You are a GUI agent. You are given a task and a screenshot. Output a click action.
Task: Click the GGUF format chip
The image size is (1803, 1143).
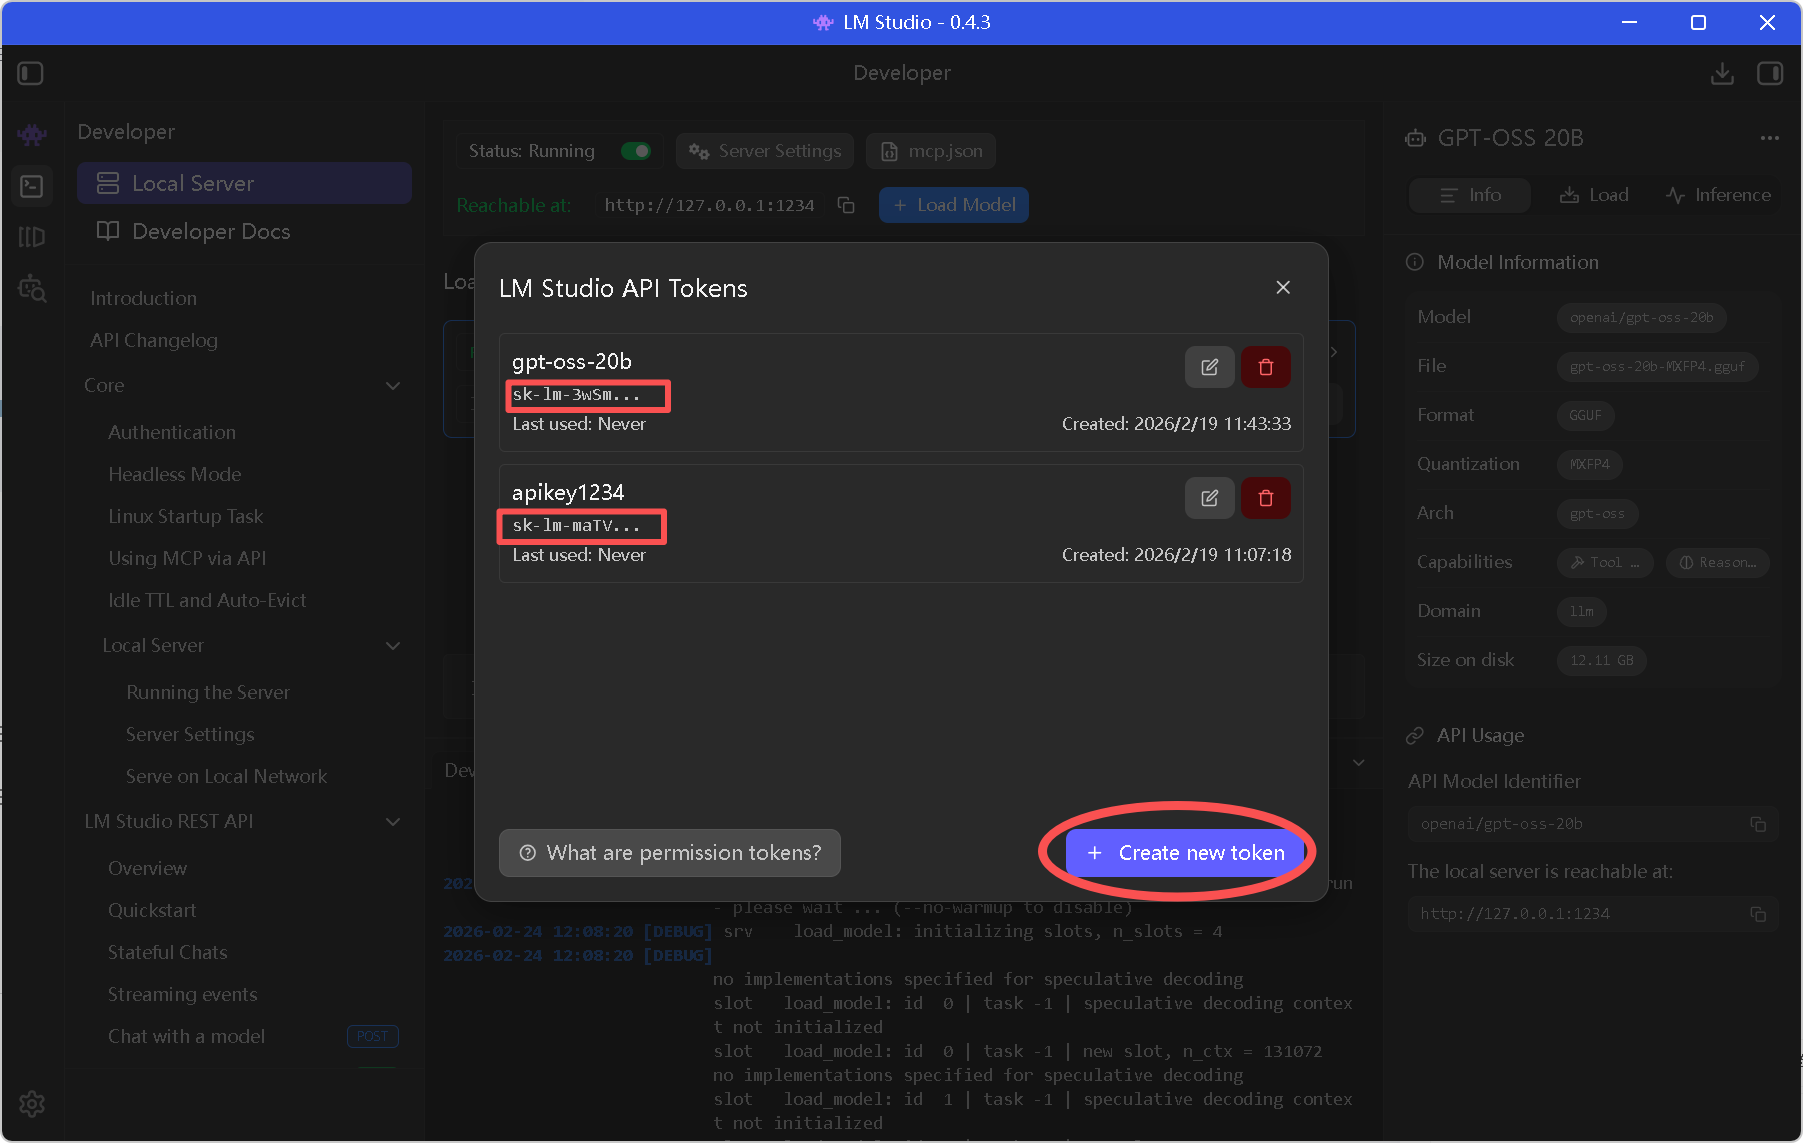coord(1586,416)
